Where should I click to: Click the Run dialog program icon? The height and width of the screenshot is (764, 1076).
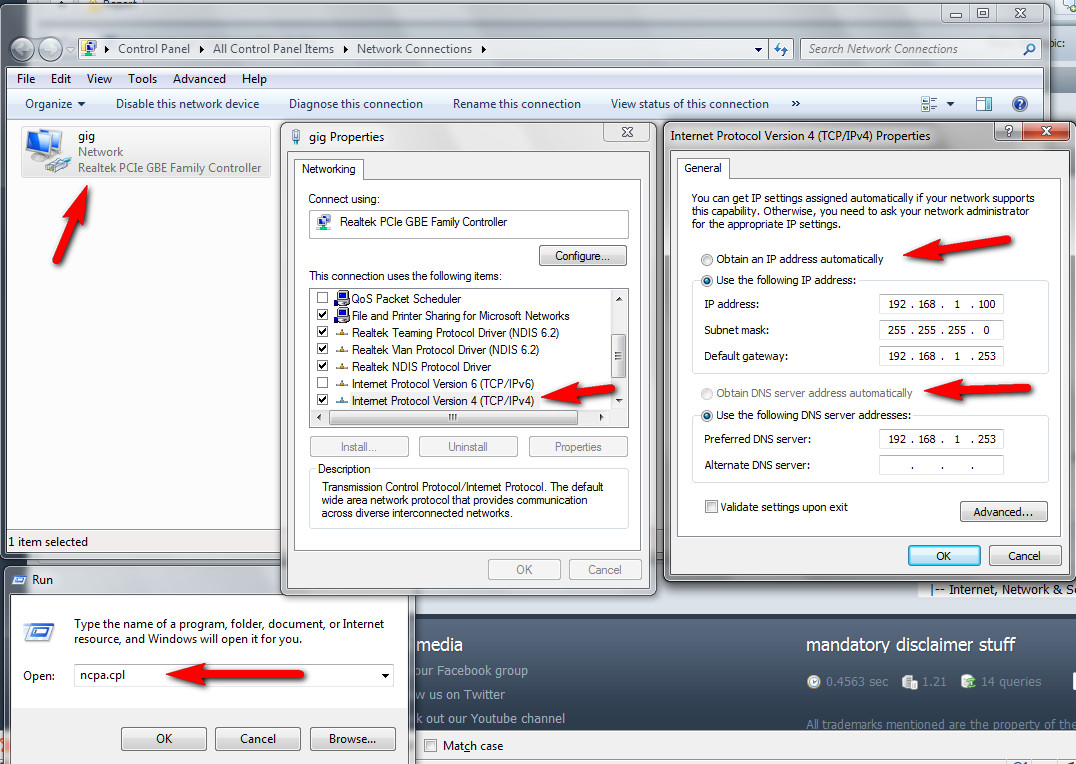pyautogui.click(x=38, y=632)
